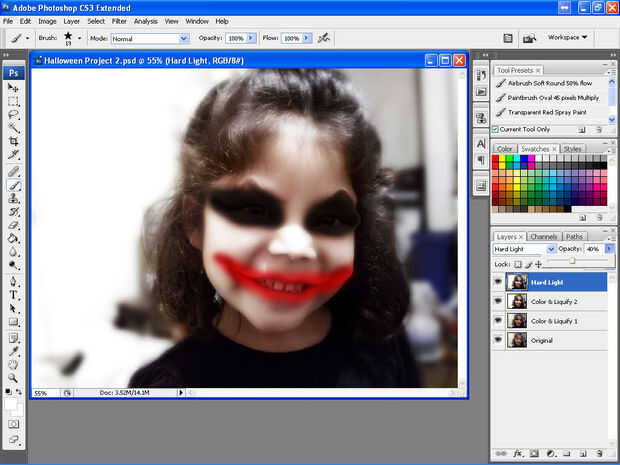620x465 pixels.
Task: Select the Eyedropper tool
Action: 13,351
